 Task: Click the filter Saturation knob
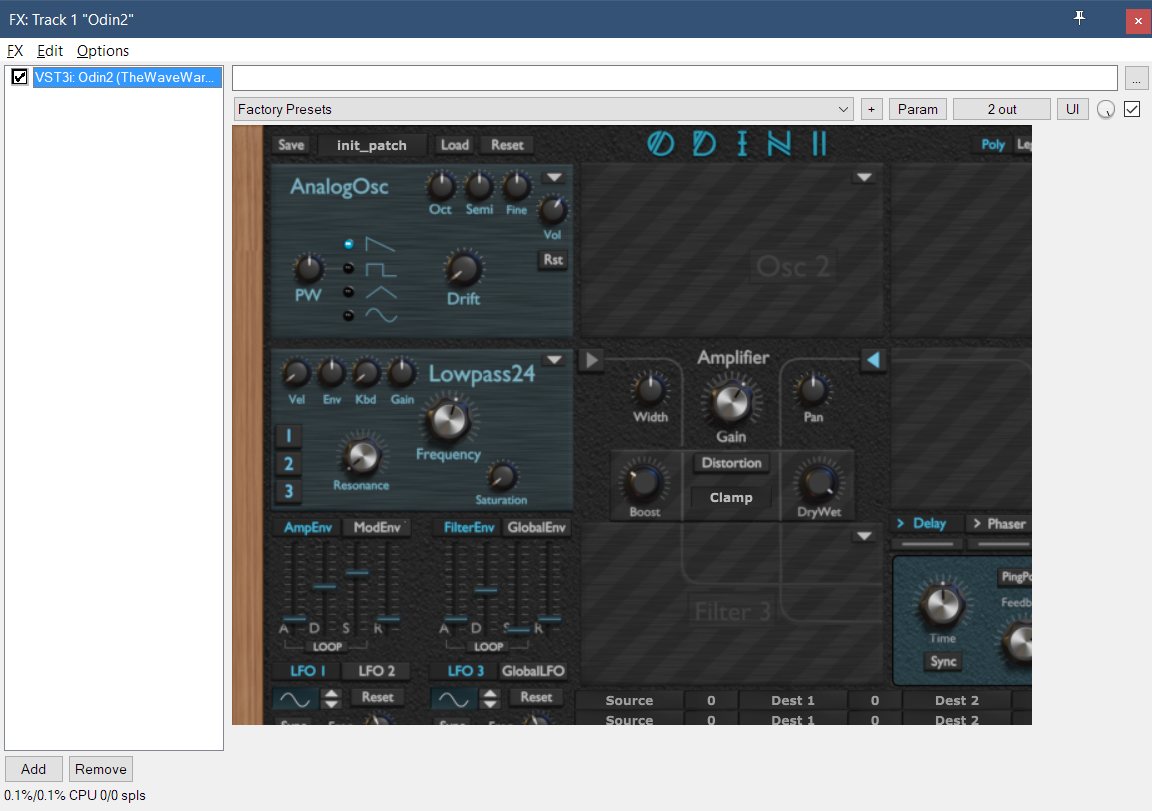[x=502, y=477]
